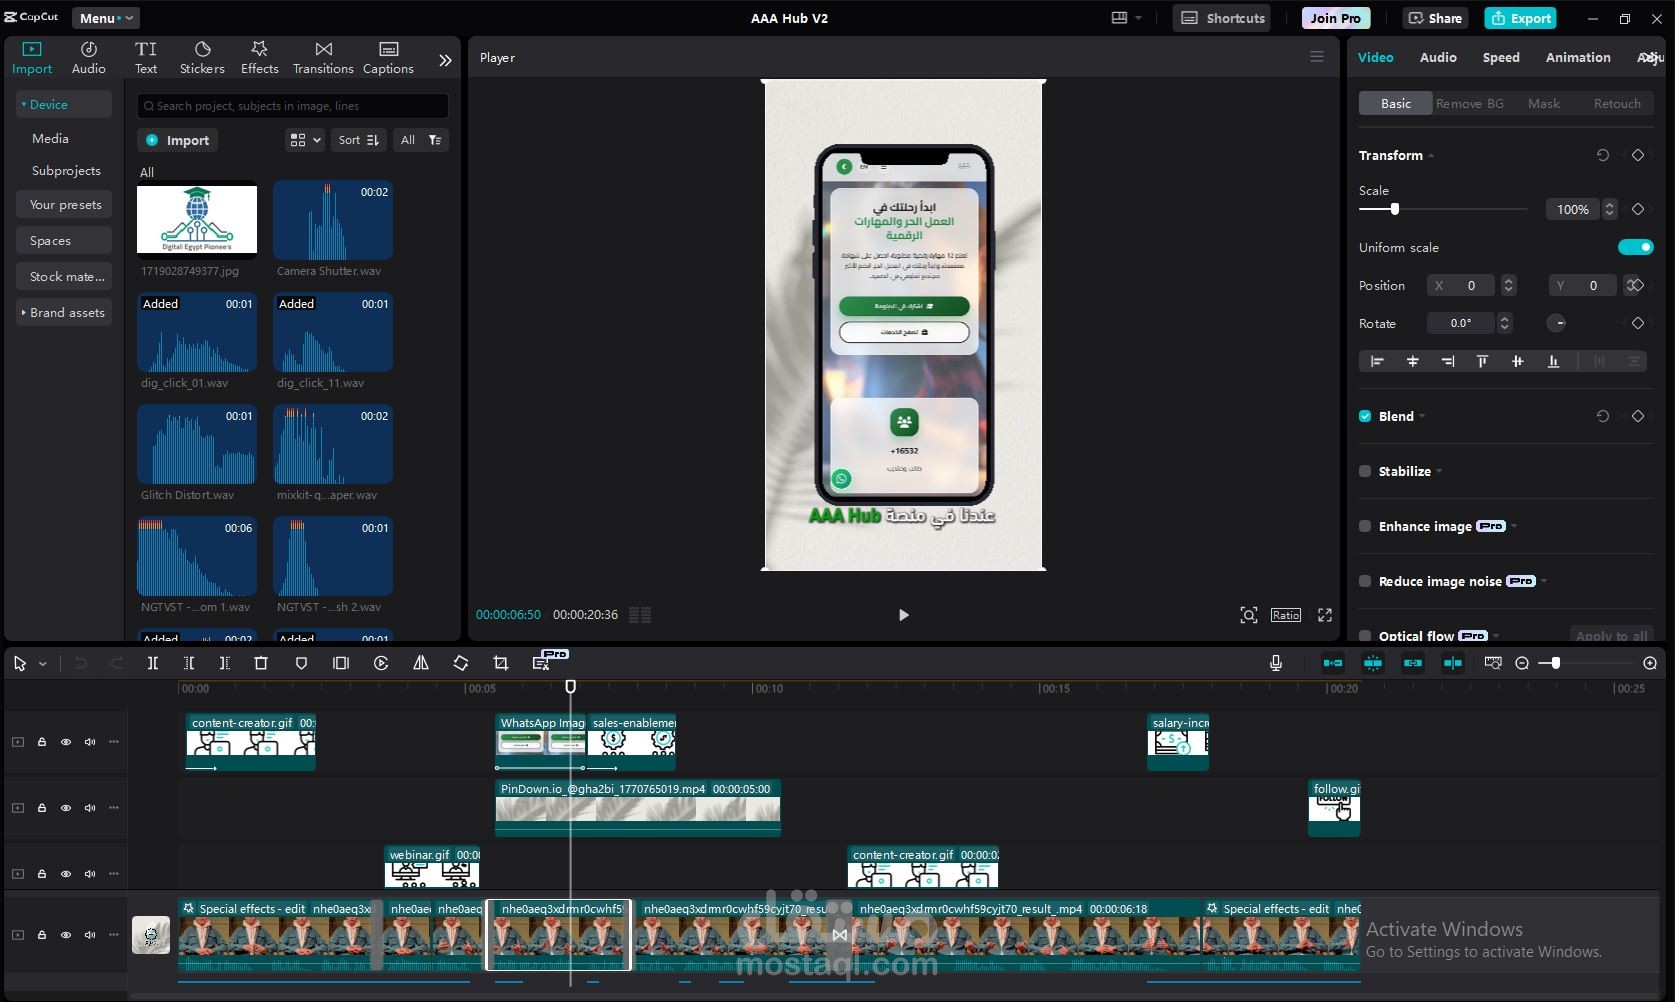
Task: Click the timeline zoom-in magnifier
Action: pyautogui.click(x=1650, y=663)
